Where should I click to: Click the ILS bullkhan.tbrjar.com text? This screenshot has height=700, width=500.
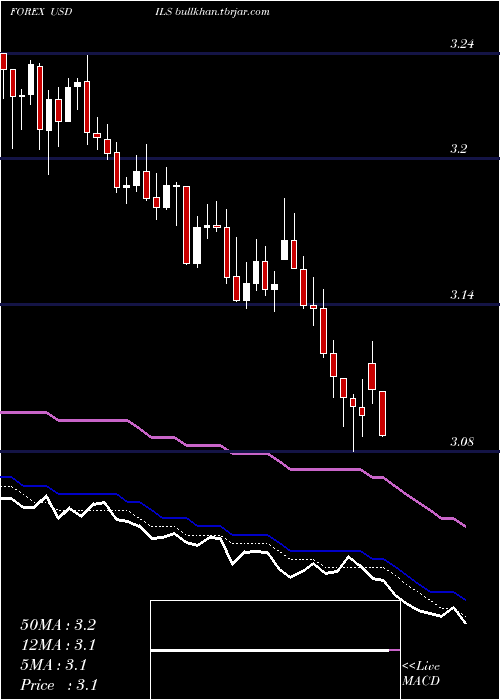click(210, 12)
